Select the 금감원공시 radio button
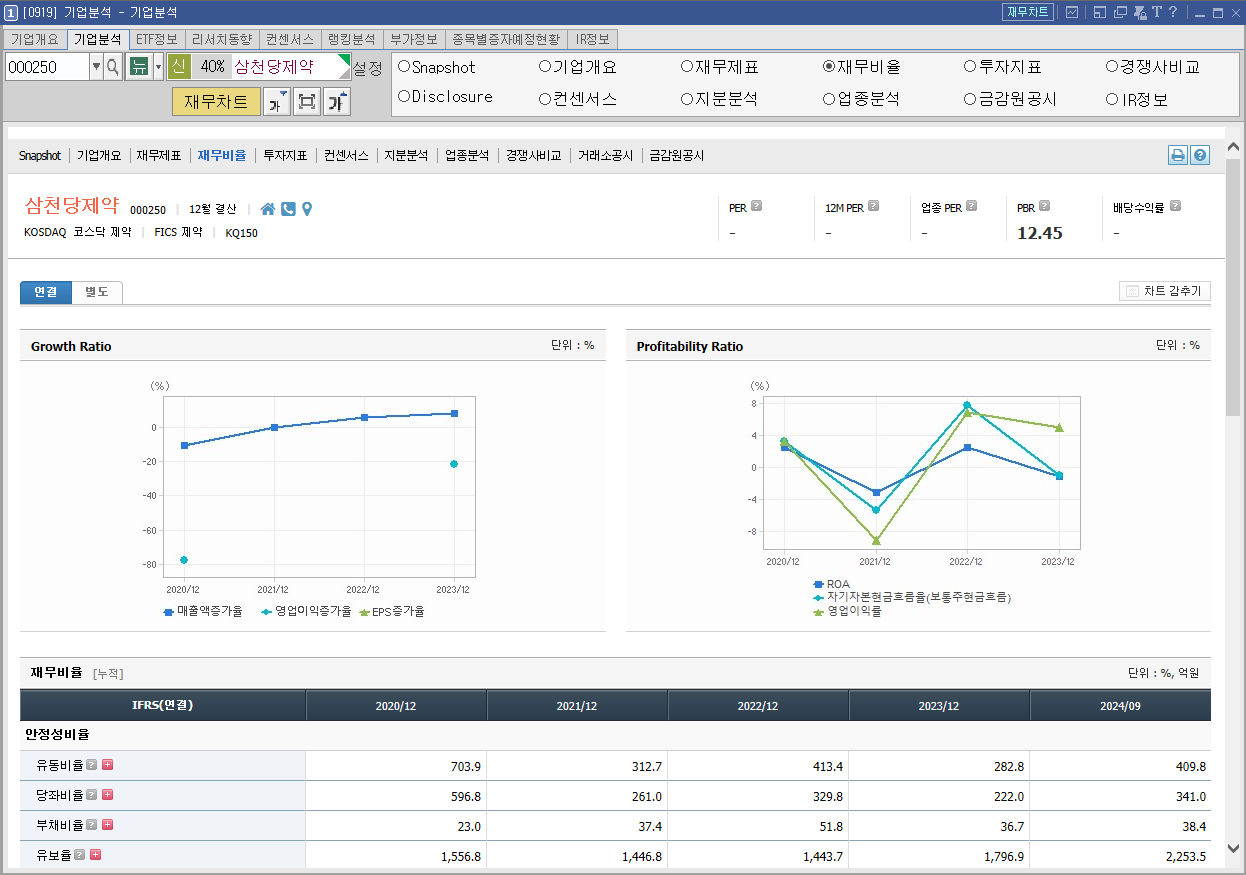The width and height of the screenshot is (1246, 875). coord(970,99)
